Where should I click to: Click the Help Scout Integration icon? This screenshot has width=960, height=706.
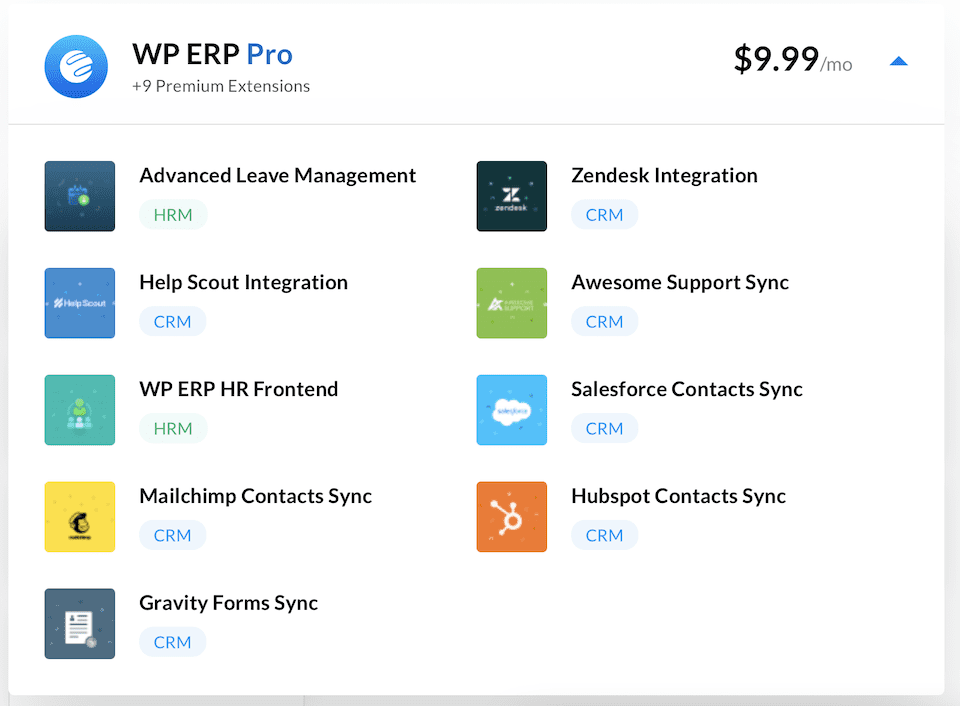79,303
